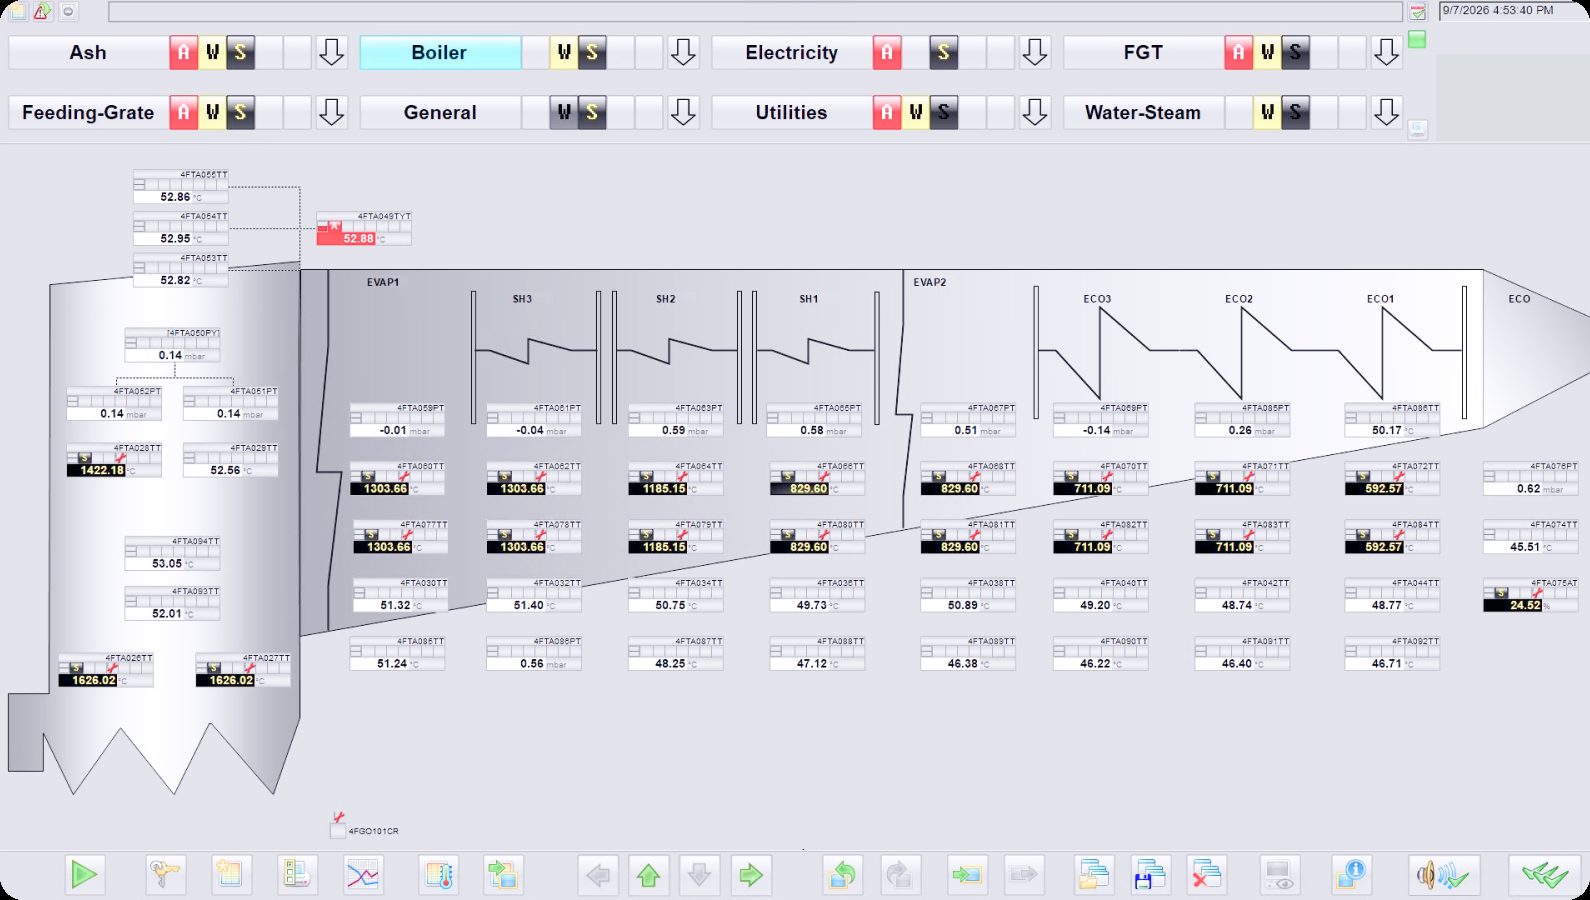
Task: Switch to the Utilities overview tab
Action: point(792,112)
